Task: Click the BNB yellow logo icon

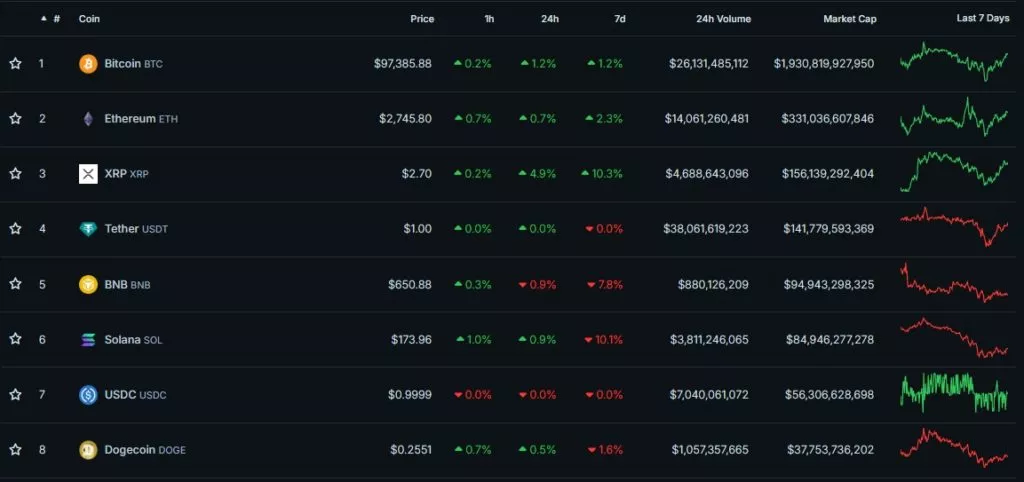Action: click(88, 284)
